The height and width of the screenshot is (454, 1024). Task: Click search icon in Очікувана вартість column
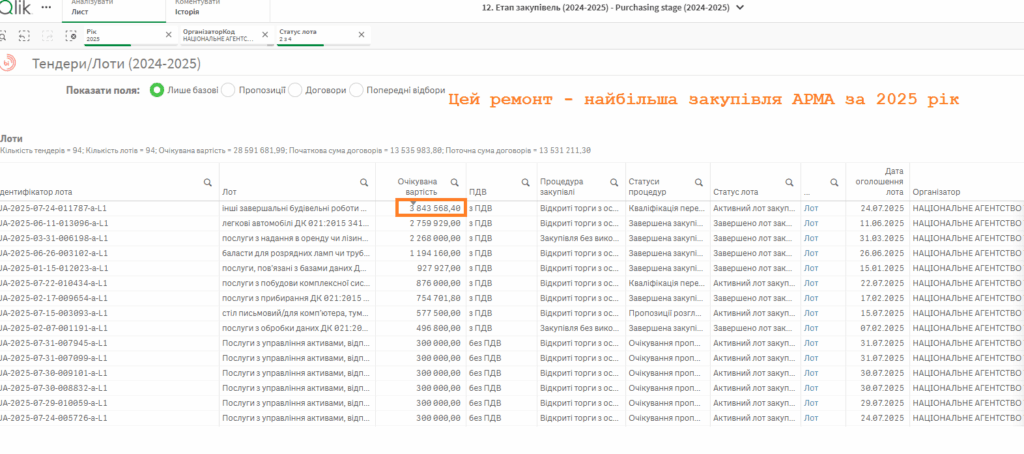pos(454,182)
